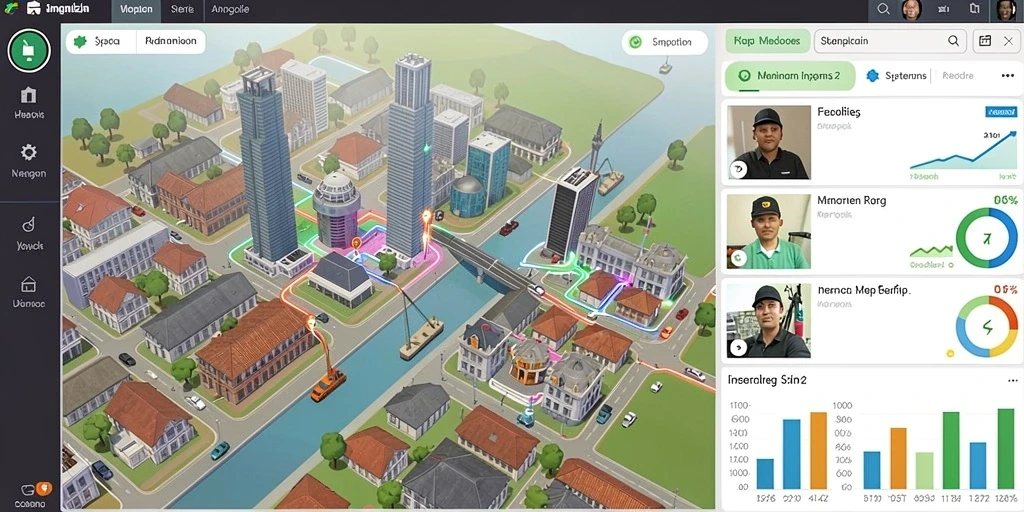
Task: Click the Inseralreg Siin2 chart heading
Action: (767, 379)
